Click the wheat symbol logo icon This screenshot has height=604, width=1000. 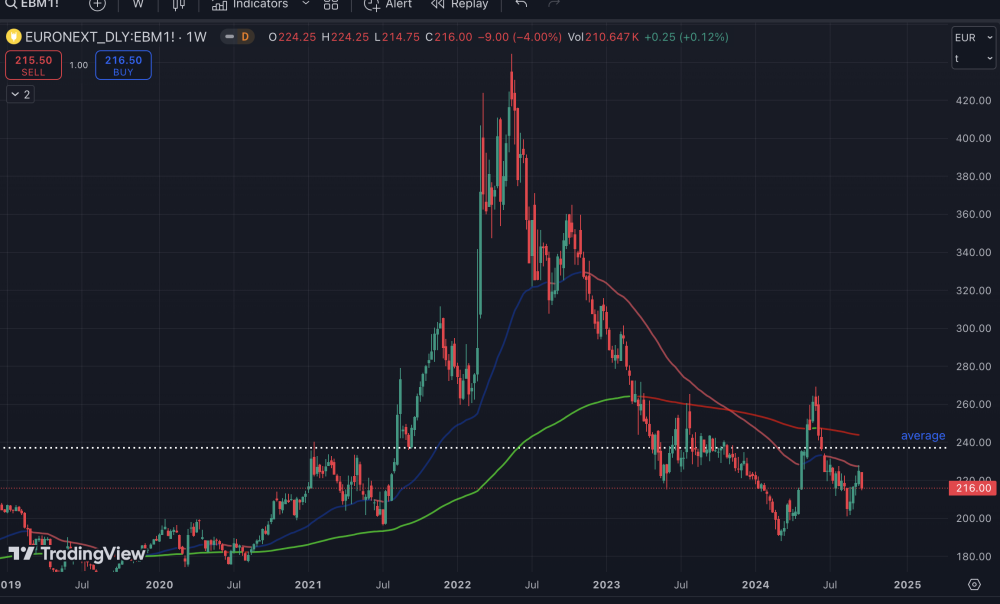pos(13,37)
